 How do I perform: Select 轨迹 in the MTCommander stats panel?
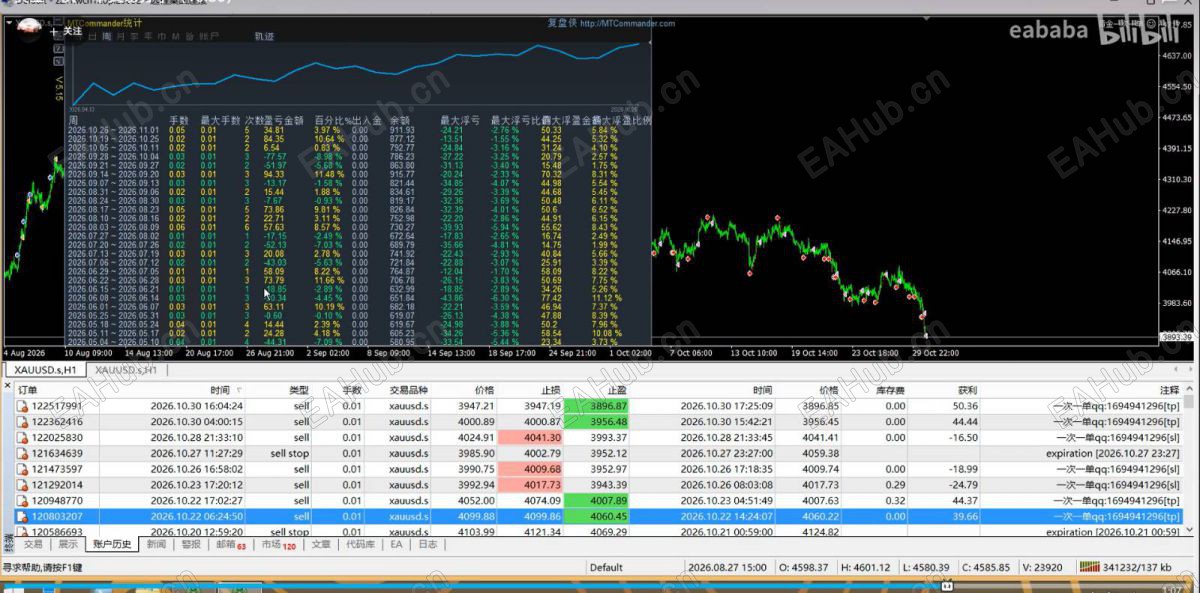[264, 36]
